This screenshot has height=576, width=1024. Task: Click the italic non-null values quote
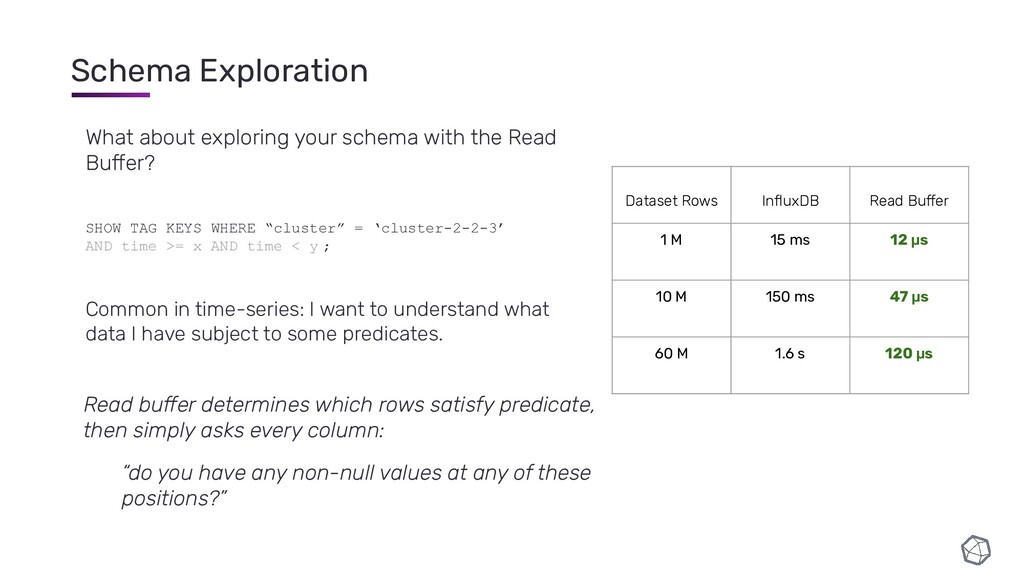coord(356,485)
